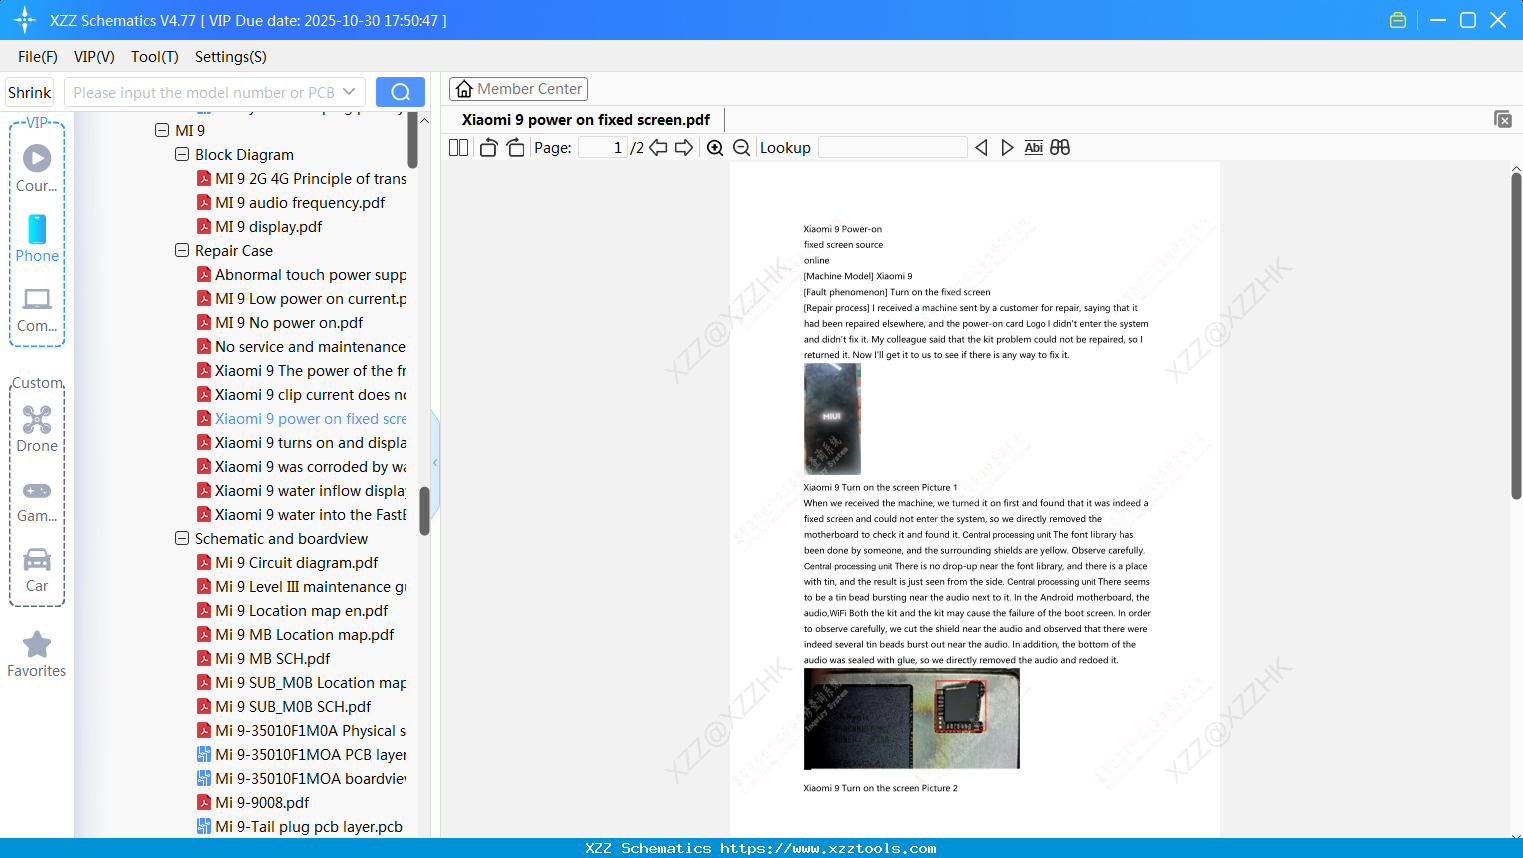Collapse the Schematic and boardview folder
This screenshot has width=1523, height=858.
[182, 538]
